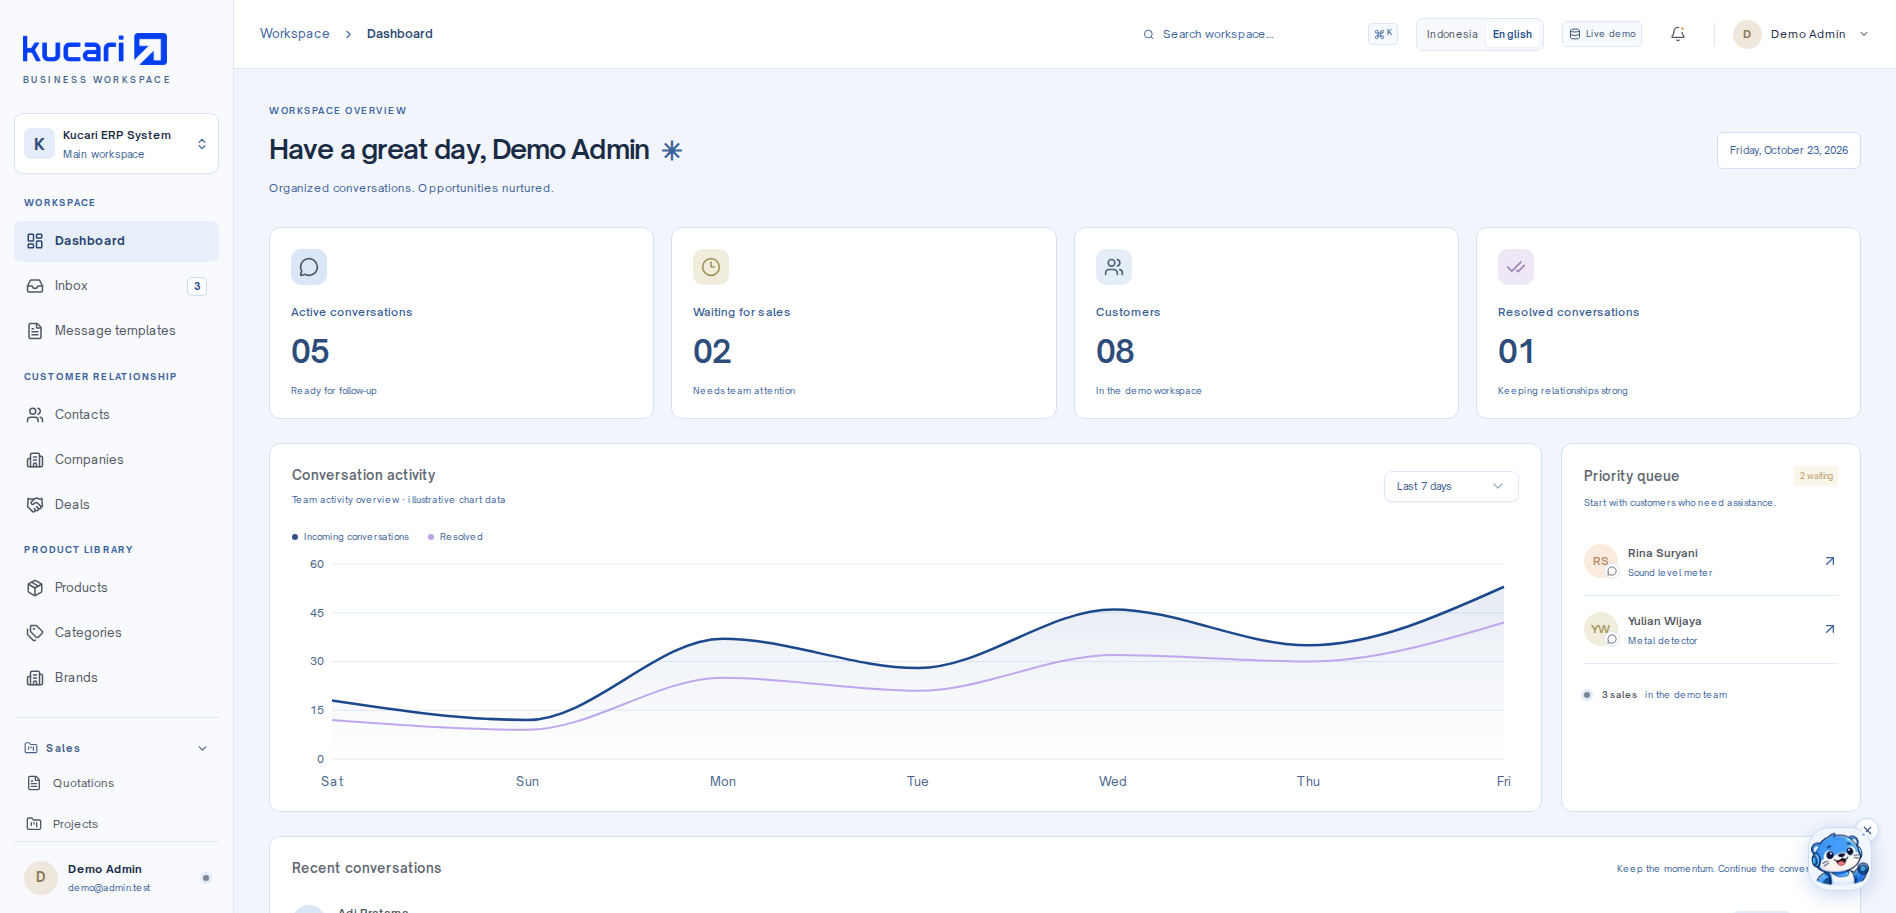The height and width of the screenshot is (913, 1896).
Task: Click Workspace breadcrumb link
Action: [295, 34]
